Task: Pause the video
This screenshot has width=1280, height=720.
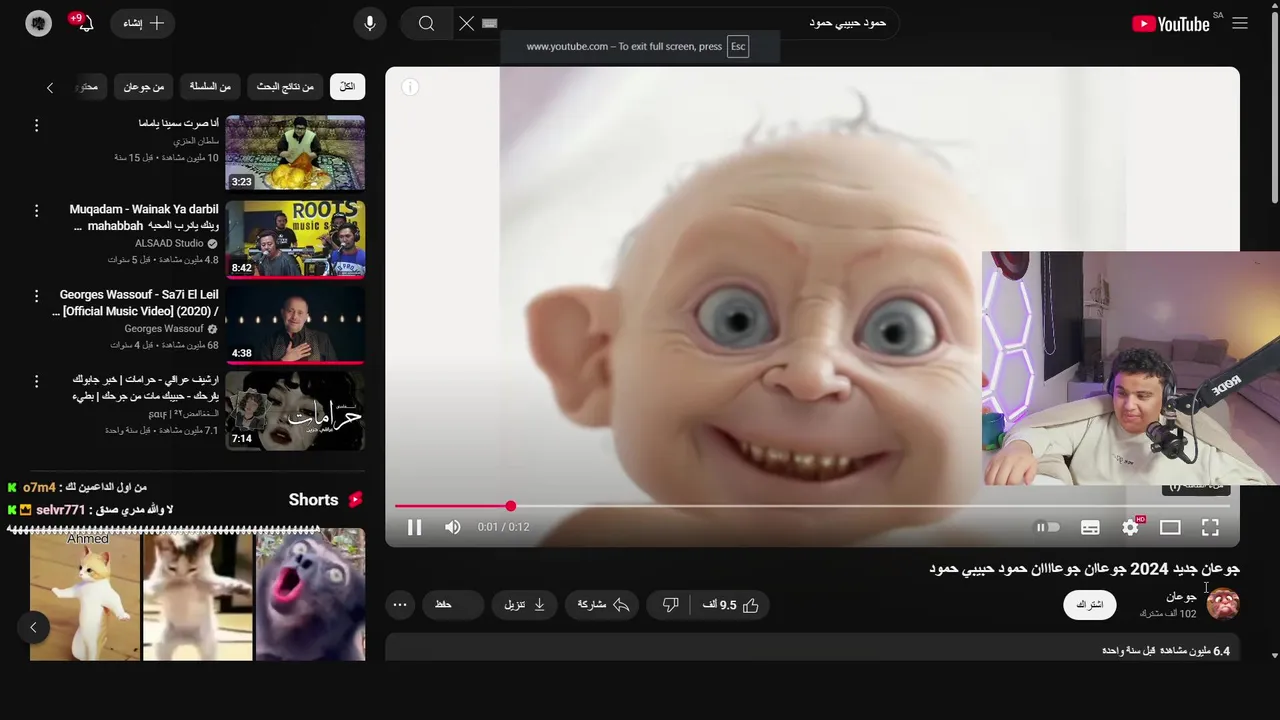Action: 414,527
